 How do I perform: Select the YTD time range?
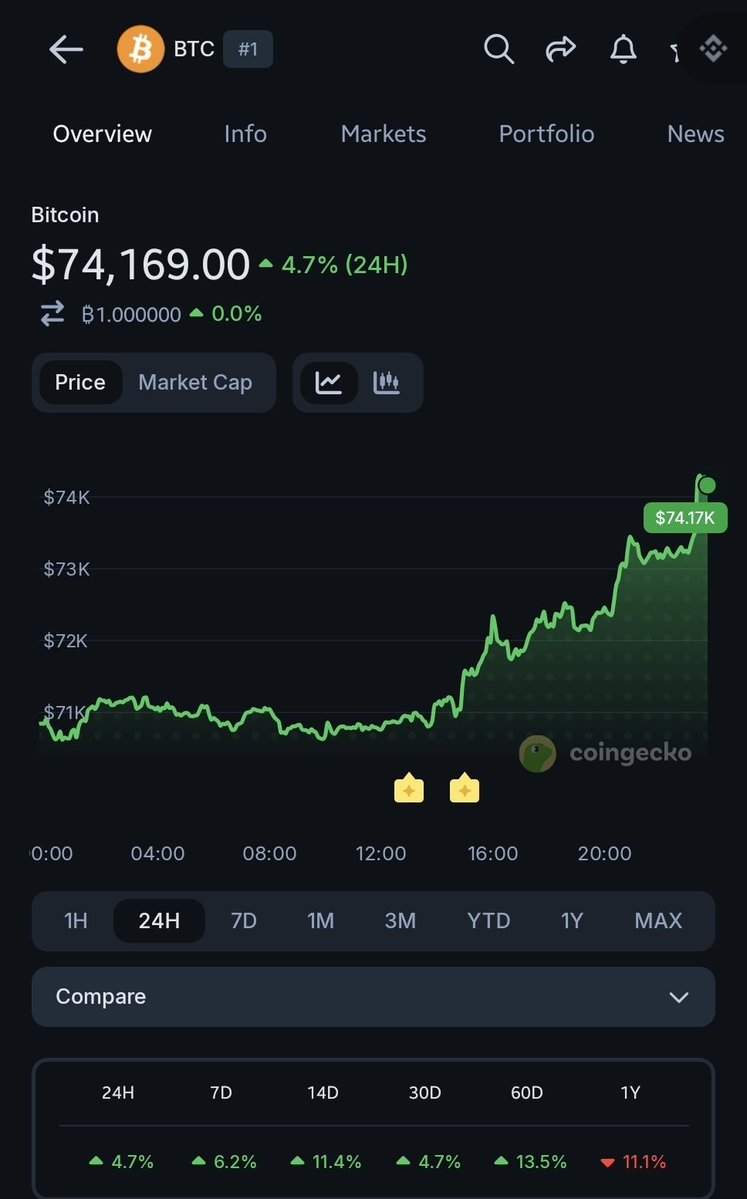(x=488, y=920)
